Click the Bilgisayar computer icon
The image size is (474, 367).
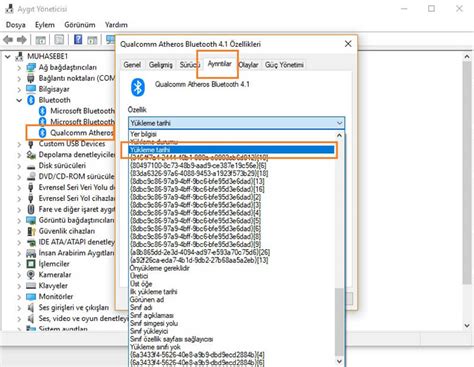31,89
